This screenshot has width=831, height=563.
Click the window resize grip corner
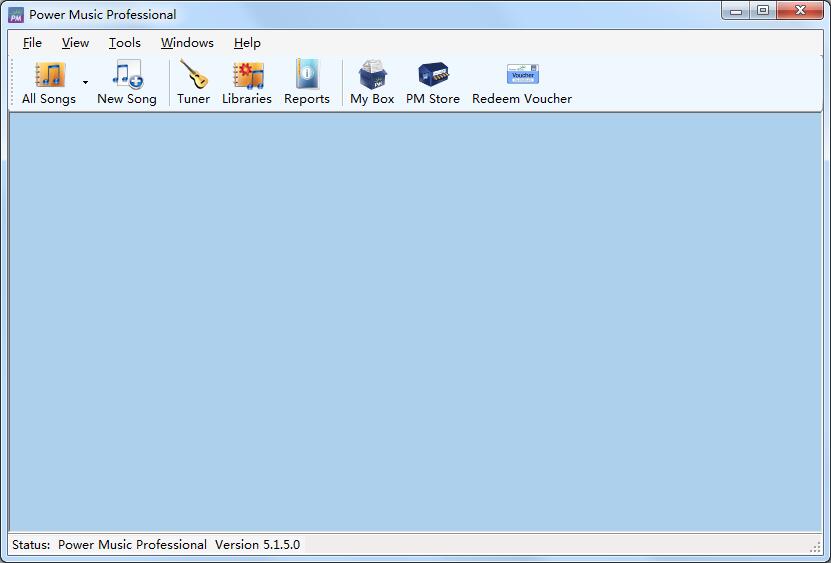click(815, 546)
